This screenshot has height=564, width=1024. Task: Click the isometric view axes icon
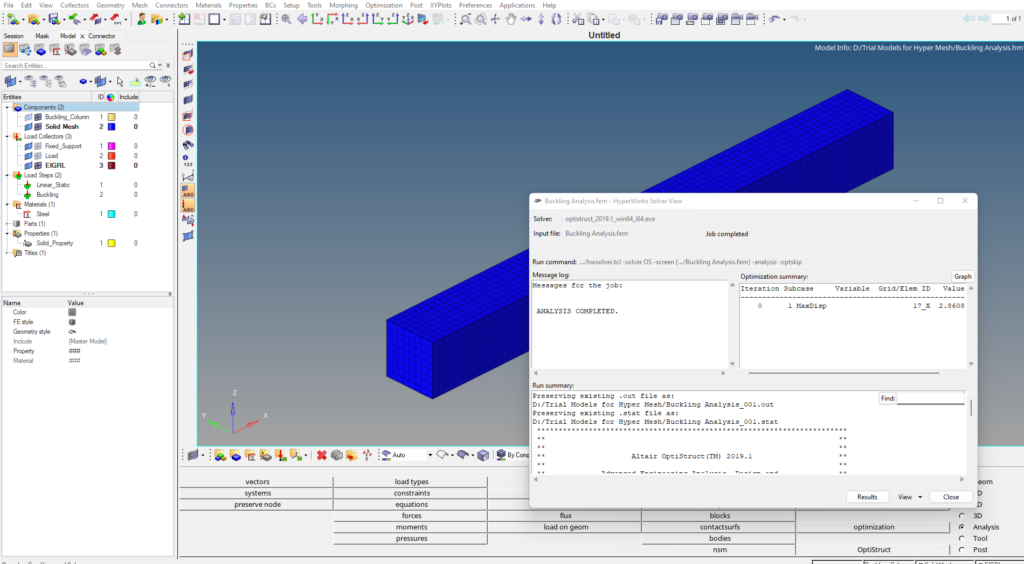(x=408, y=19)
